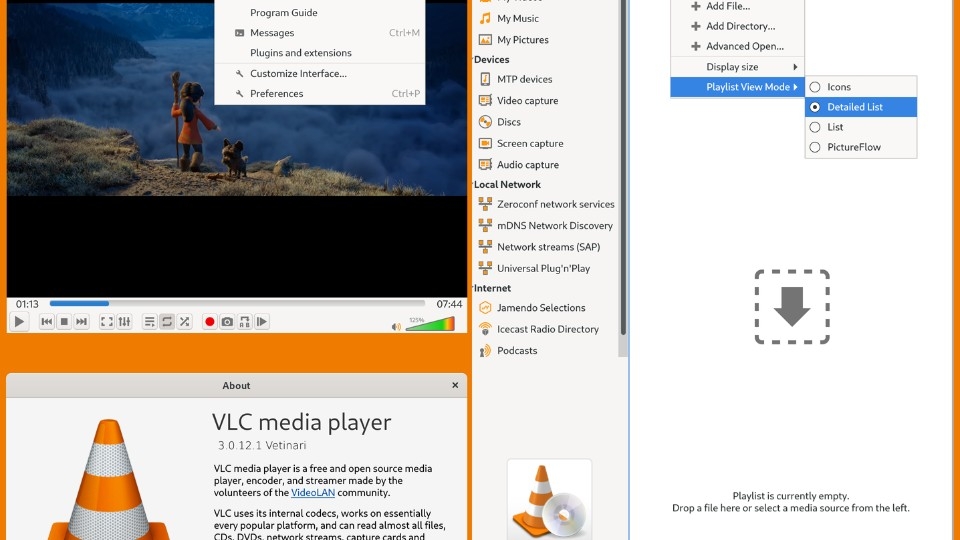This screenshot has width=960, height=540.
Task: Click Network streams (SAP) icon
Action: (x=485, y=247)
